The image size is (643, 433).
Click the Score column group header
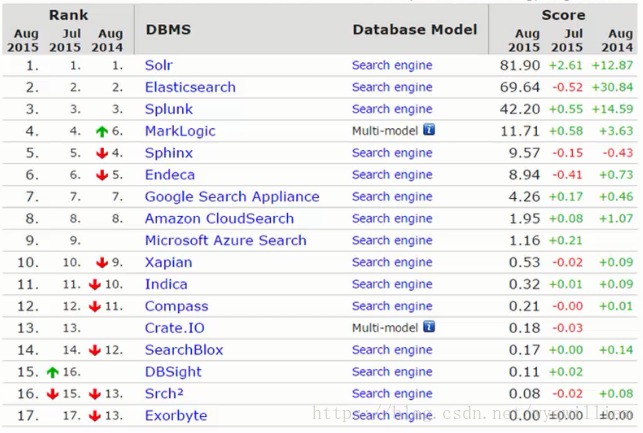tap(563, 15)
